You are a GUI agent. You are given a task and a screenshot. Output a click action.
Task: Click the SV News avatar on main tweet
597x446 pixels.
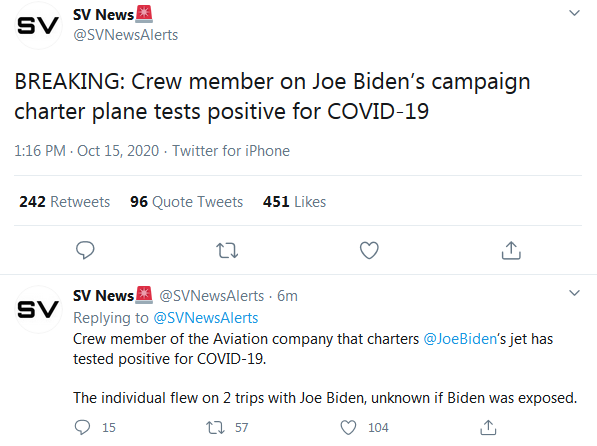click(38, 26)
